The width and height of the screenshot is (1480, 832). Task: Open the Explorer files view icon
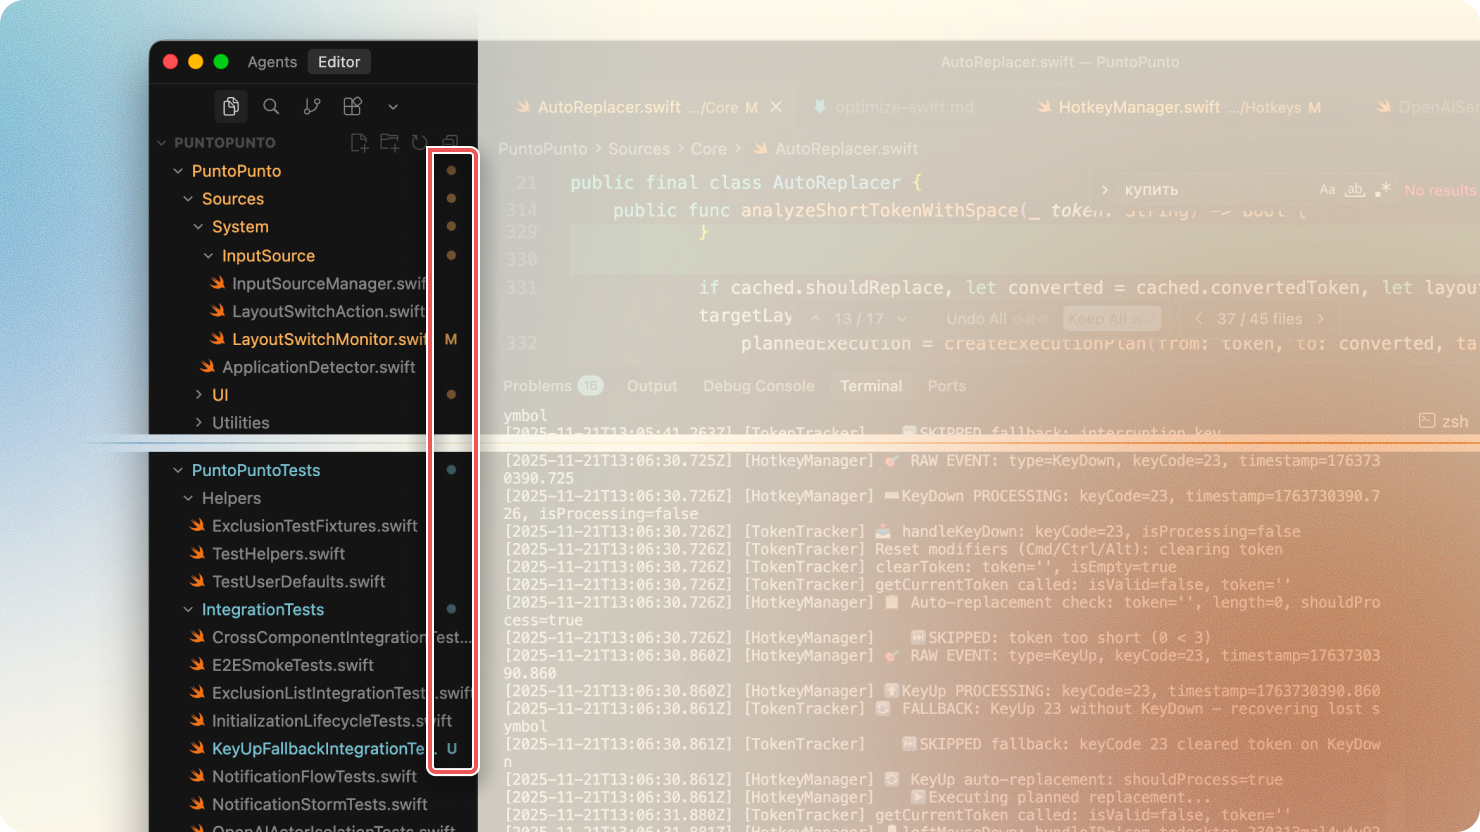[231, 106]
